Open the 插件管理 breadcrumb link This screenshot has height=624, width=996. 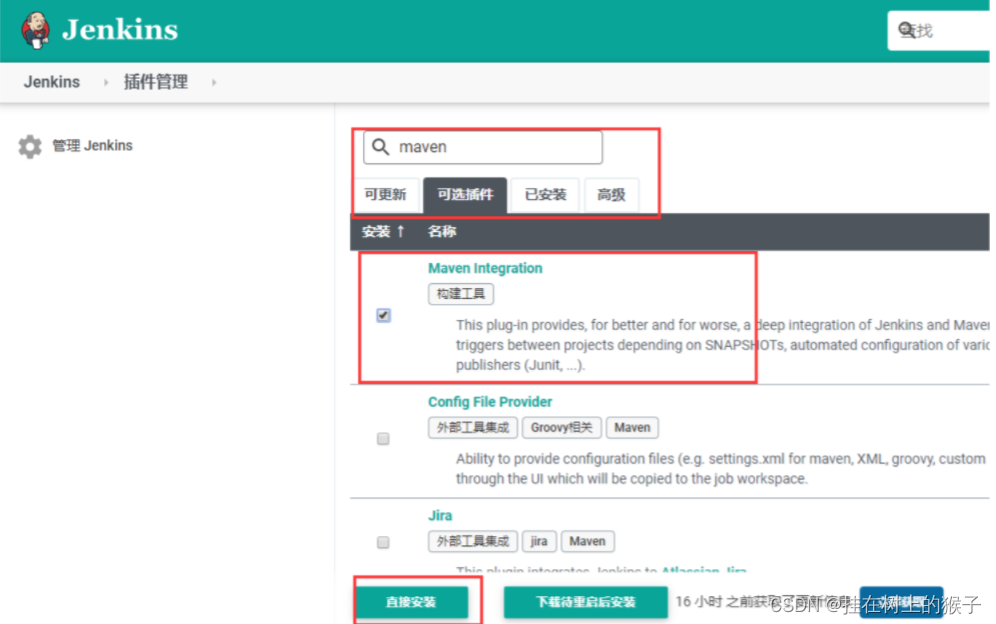pos(156,82)
